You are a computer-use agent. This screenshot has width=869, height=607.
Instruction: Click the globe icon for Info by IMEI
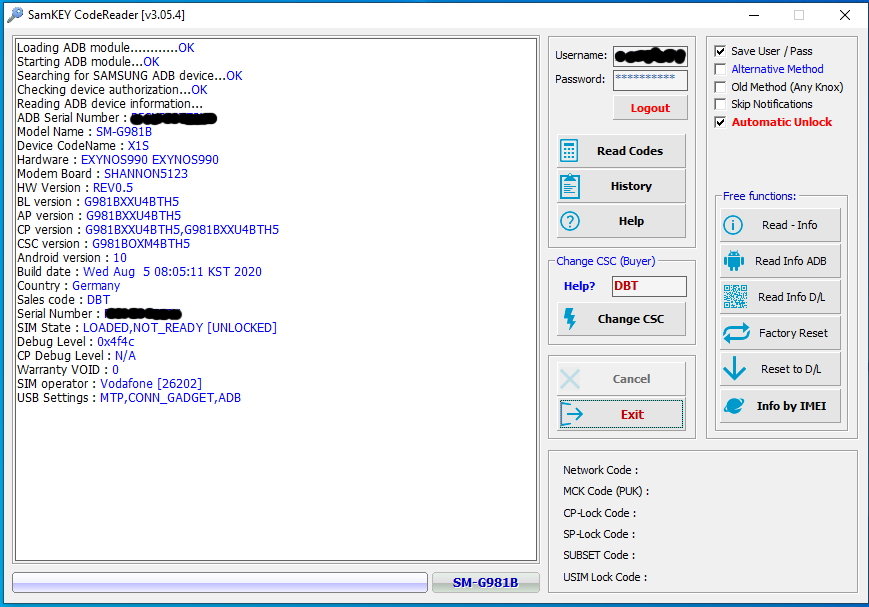point(734,406)
